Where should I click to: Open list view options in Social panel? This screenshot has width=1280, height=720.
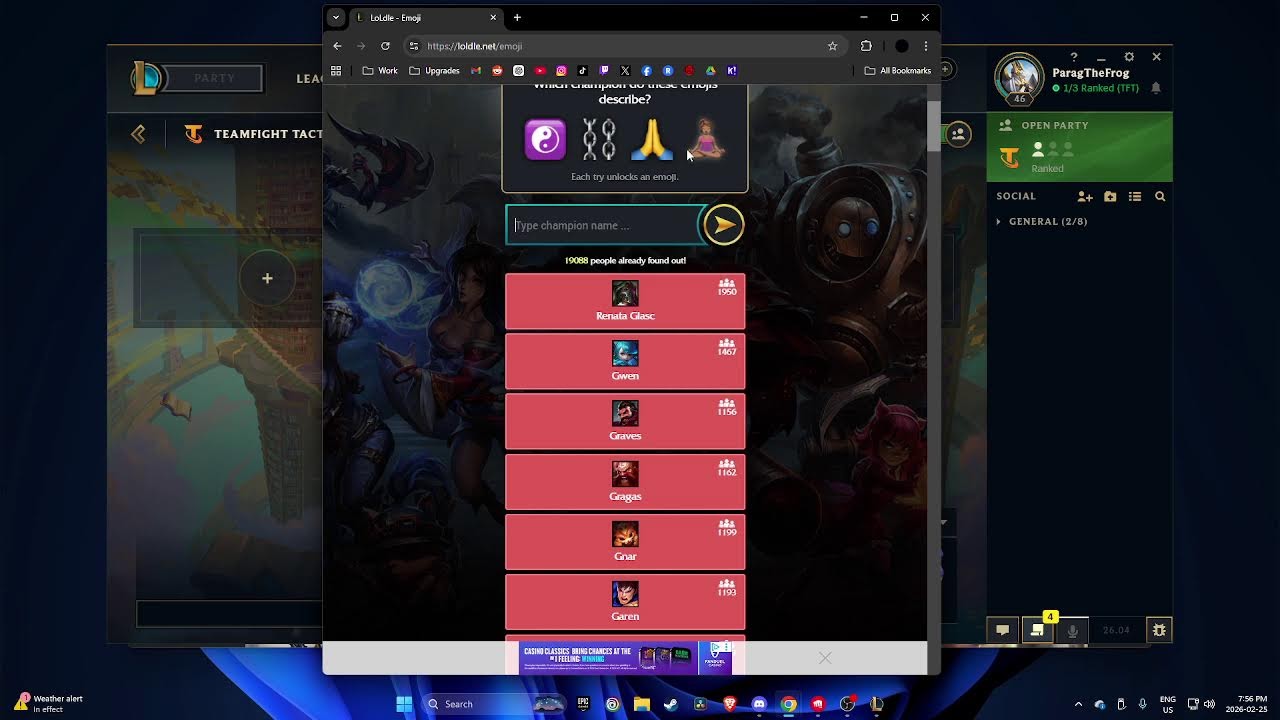coord(1135,197)
